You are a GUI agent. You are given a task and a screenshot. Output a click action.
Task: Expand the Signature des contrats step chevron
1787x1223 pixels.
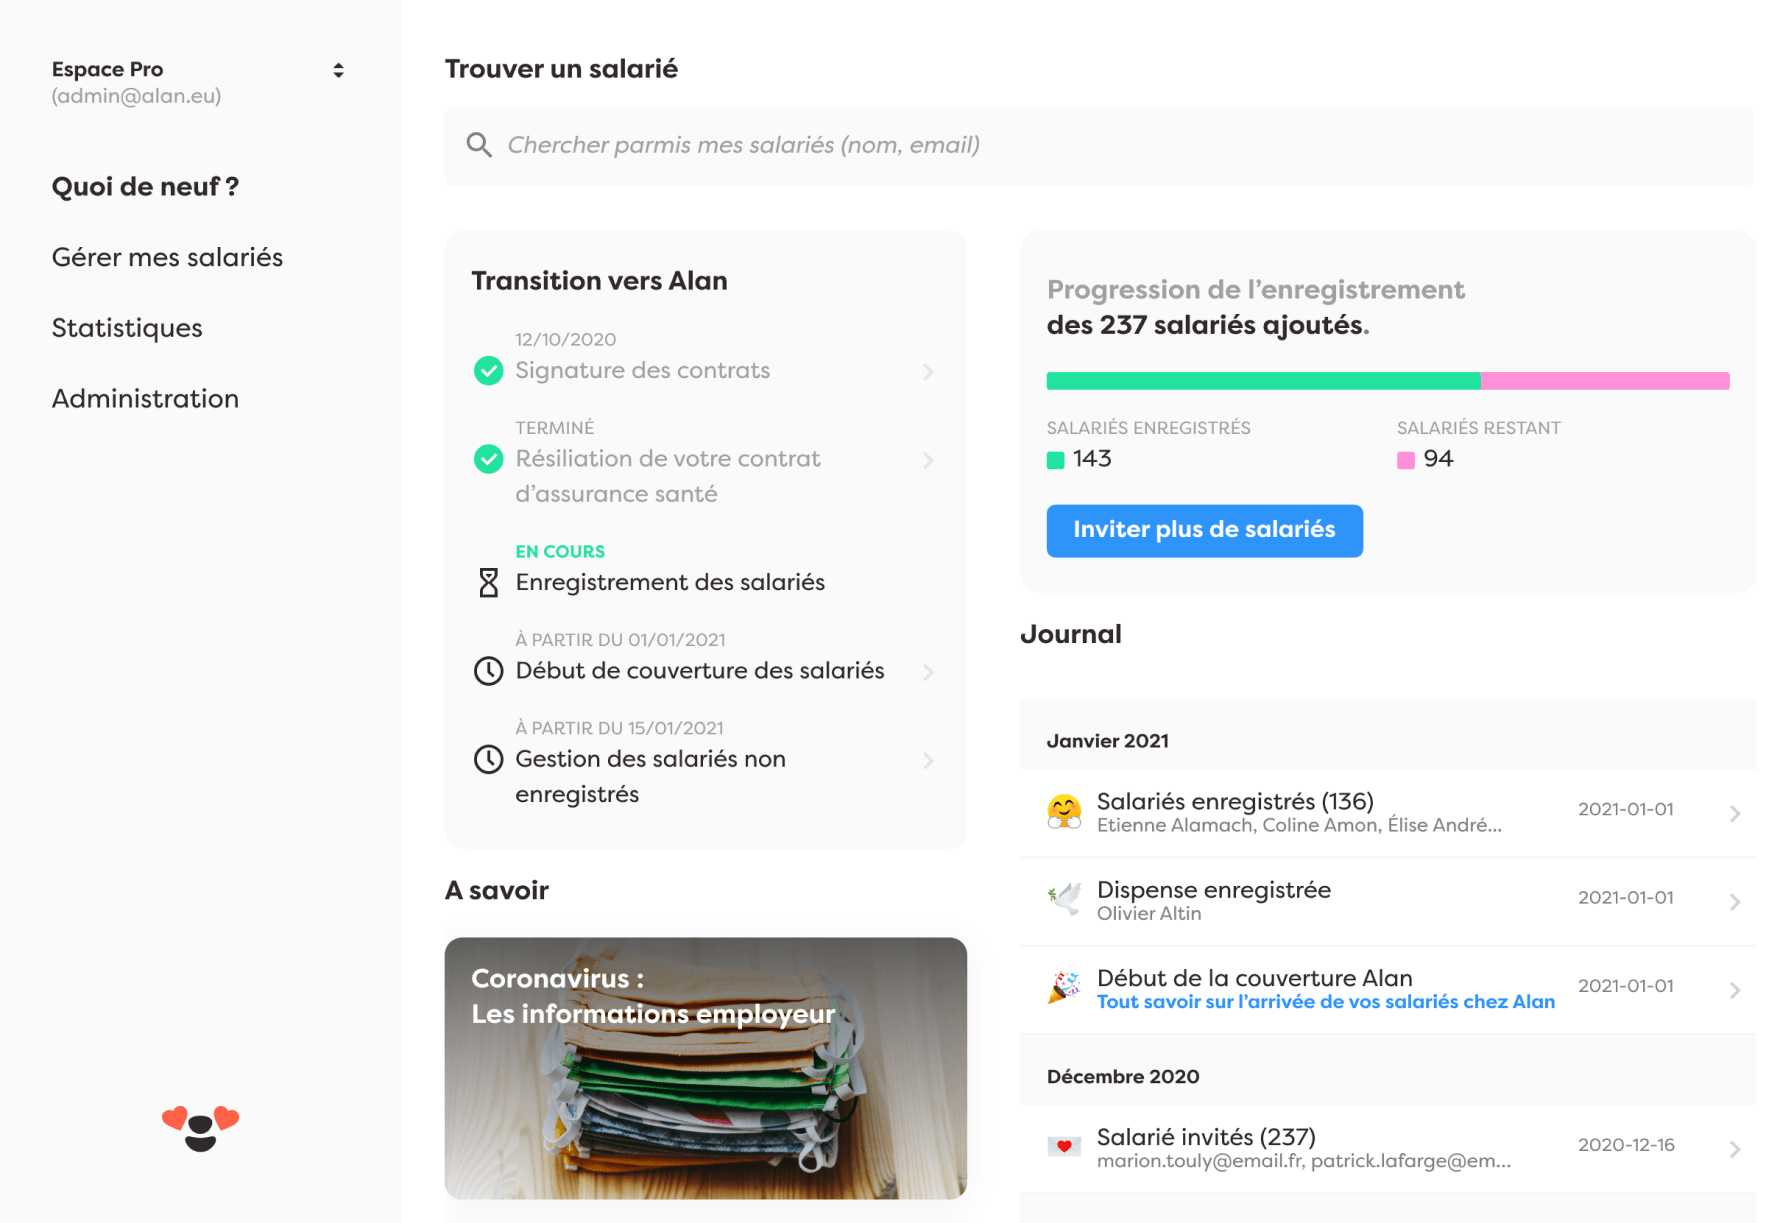click(928, 372)
